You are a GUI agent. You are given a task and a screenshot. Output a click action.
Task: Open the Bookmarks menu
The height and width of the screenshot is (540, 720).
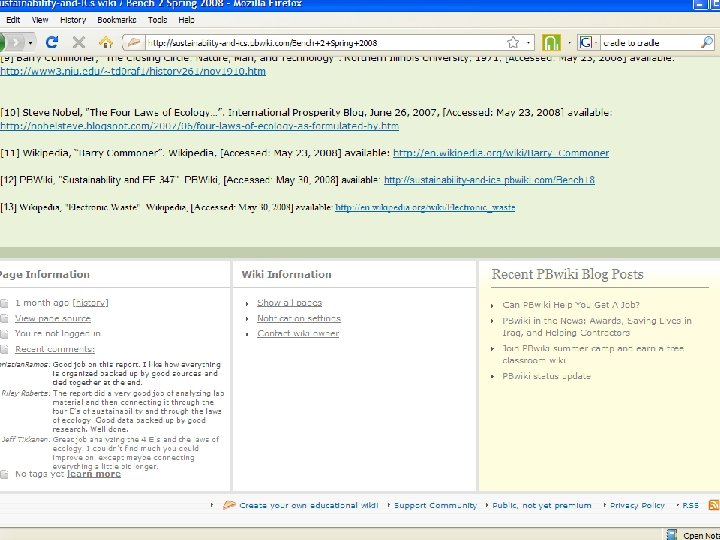tap(117, 20)
